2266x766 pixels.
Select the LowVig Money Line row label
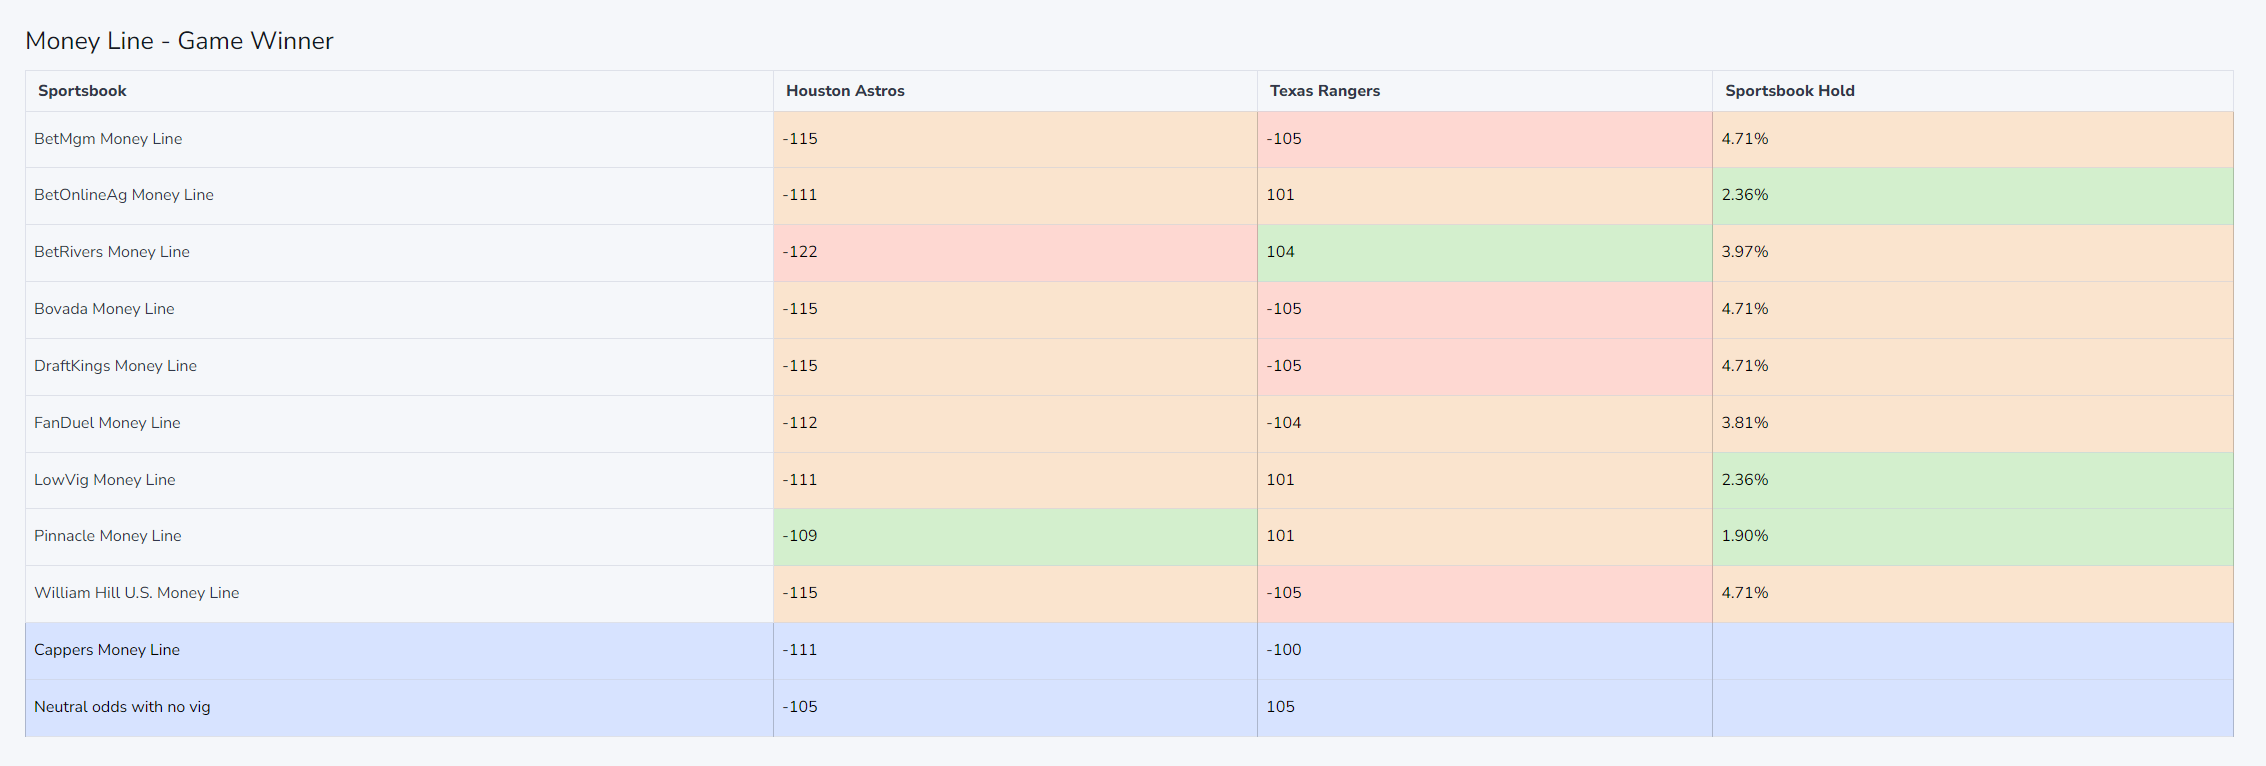[105, 480]
